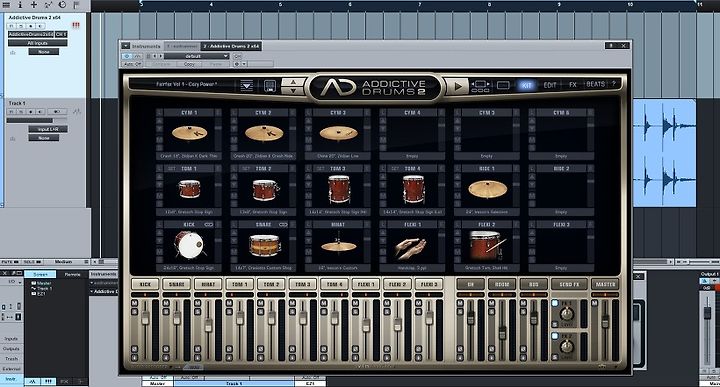Preview the FLEXI 2 tom shell hit
720x387 pixels.
coord(487,245)
